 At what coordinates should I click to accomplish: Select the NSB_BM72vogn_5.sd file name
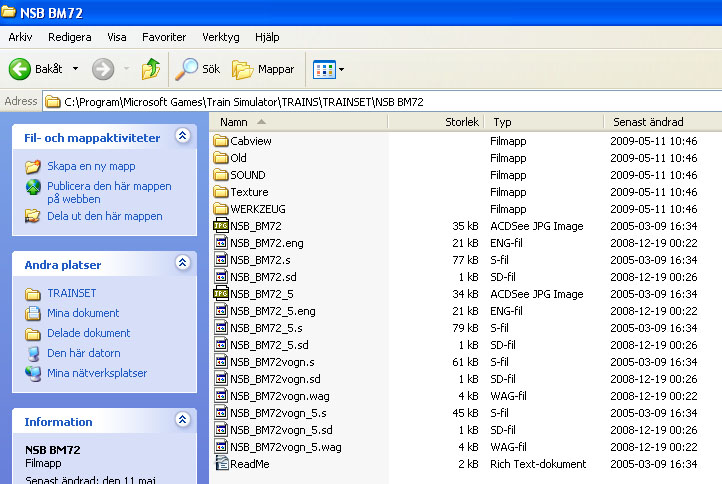(281, 430)
